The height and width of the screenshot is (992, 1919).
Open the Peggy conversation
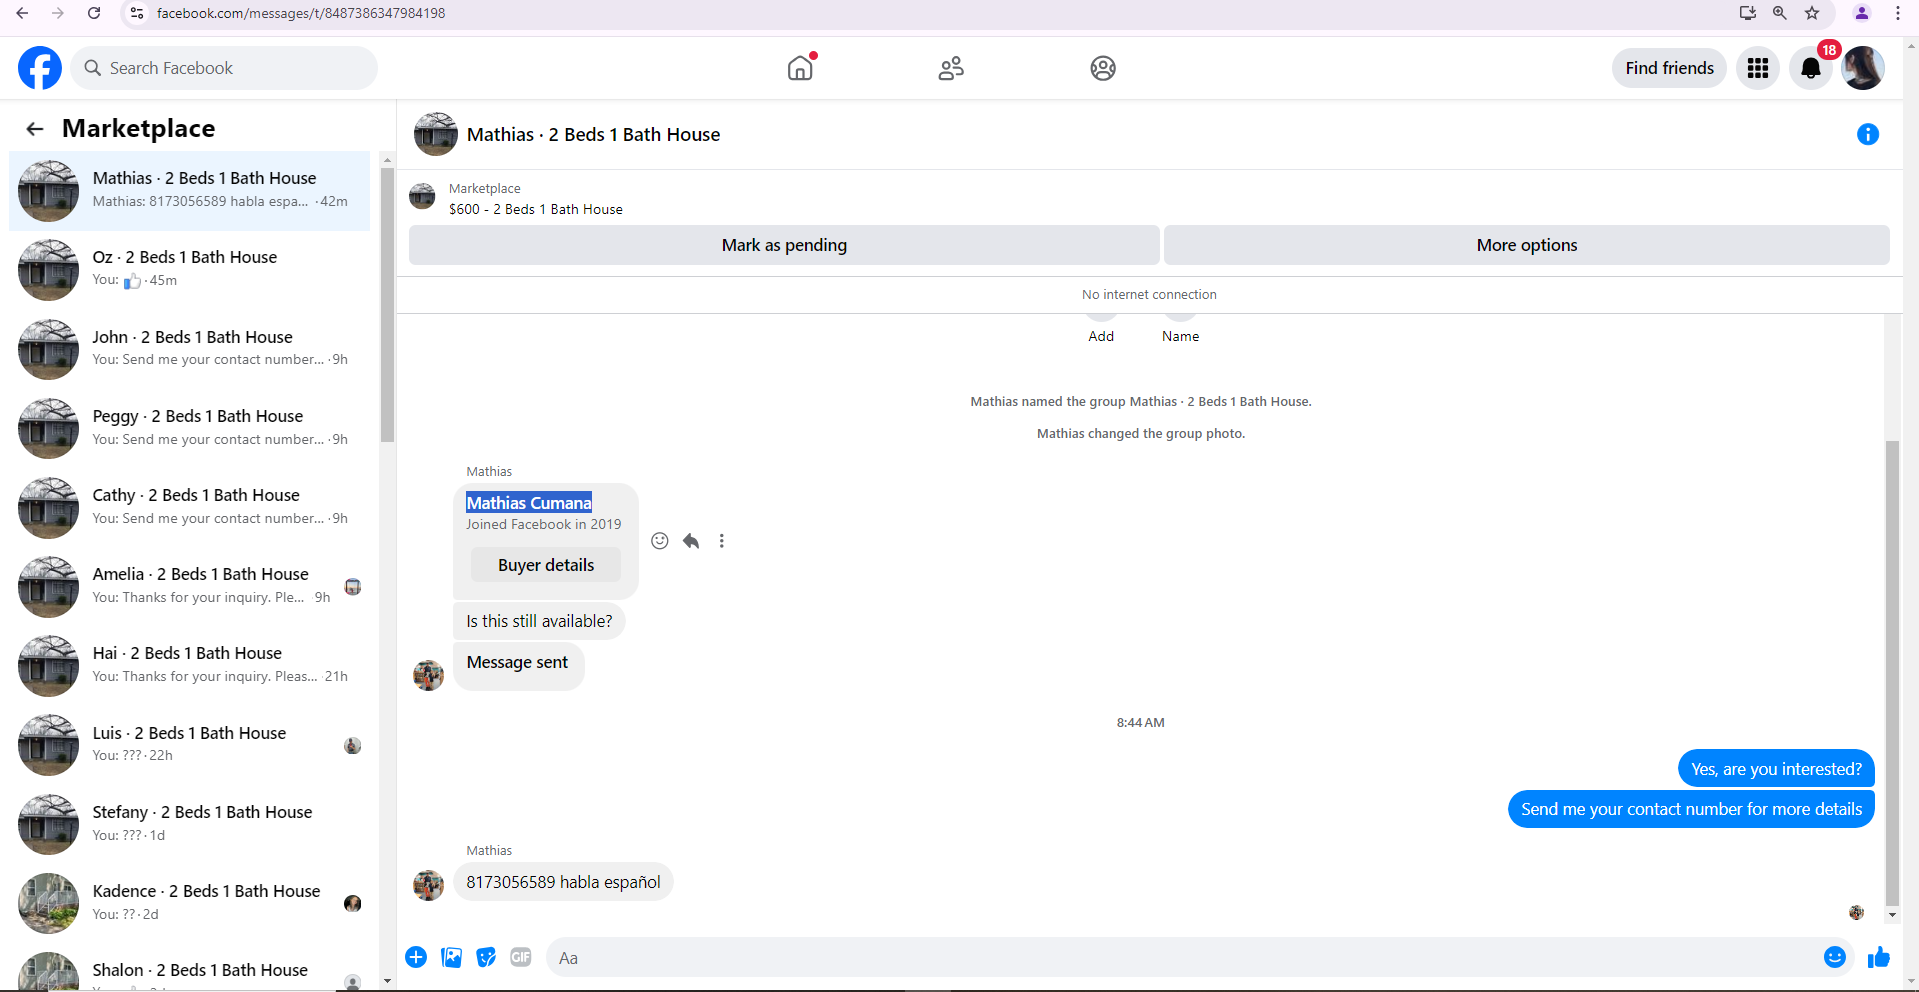point(190,428)
